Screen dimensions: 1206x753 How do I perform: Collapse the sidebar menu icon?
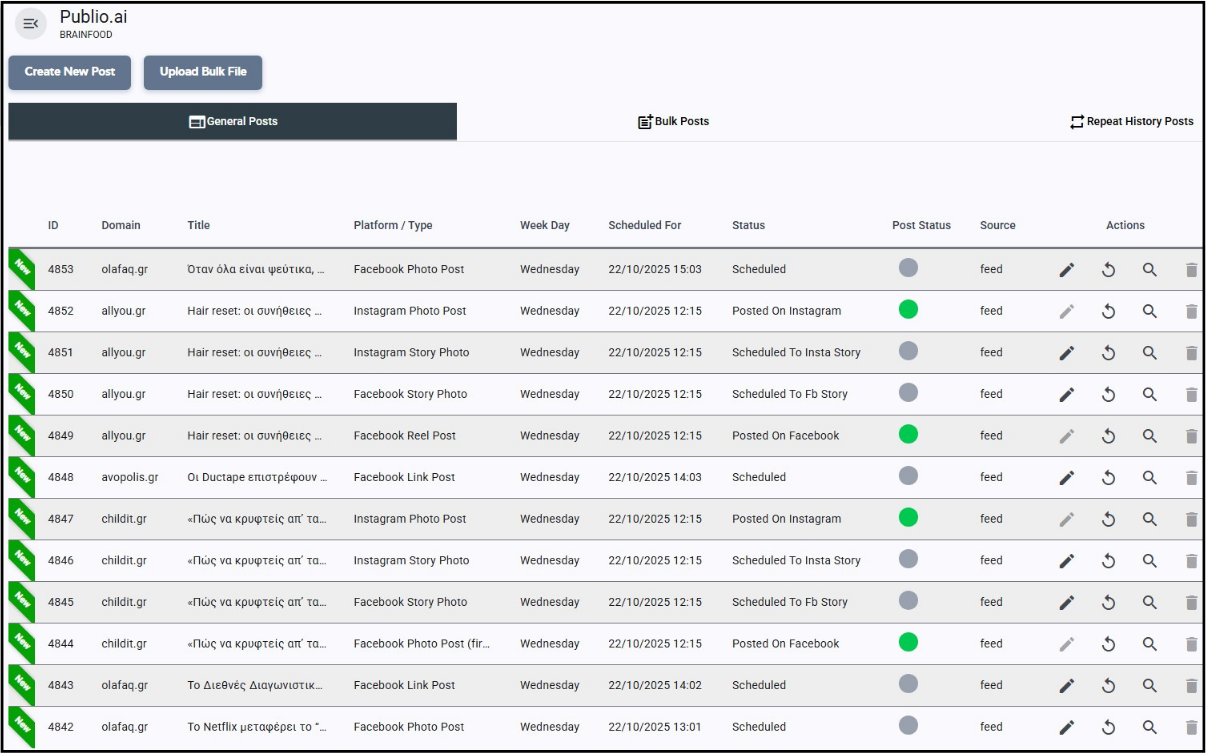pyautogui.click(x=30, y=24)
